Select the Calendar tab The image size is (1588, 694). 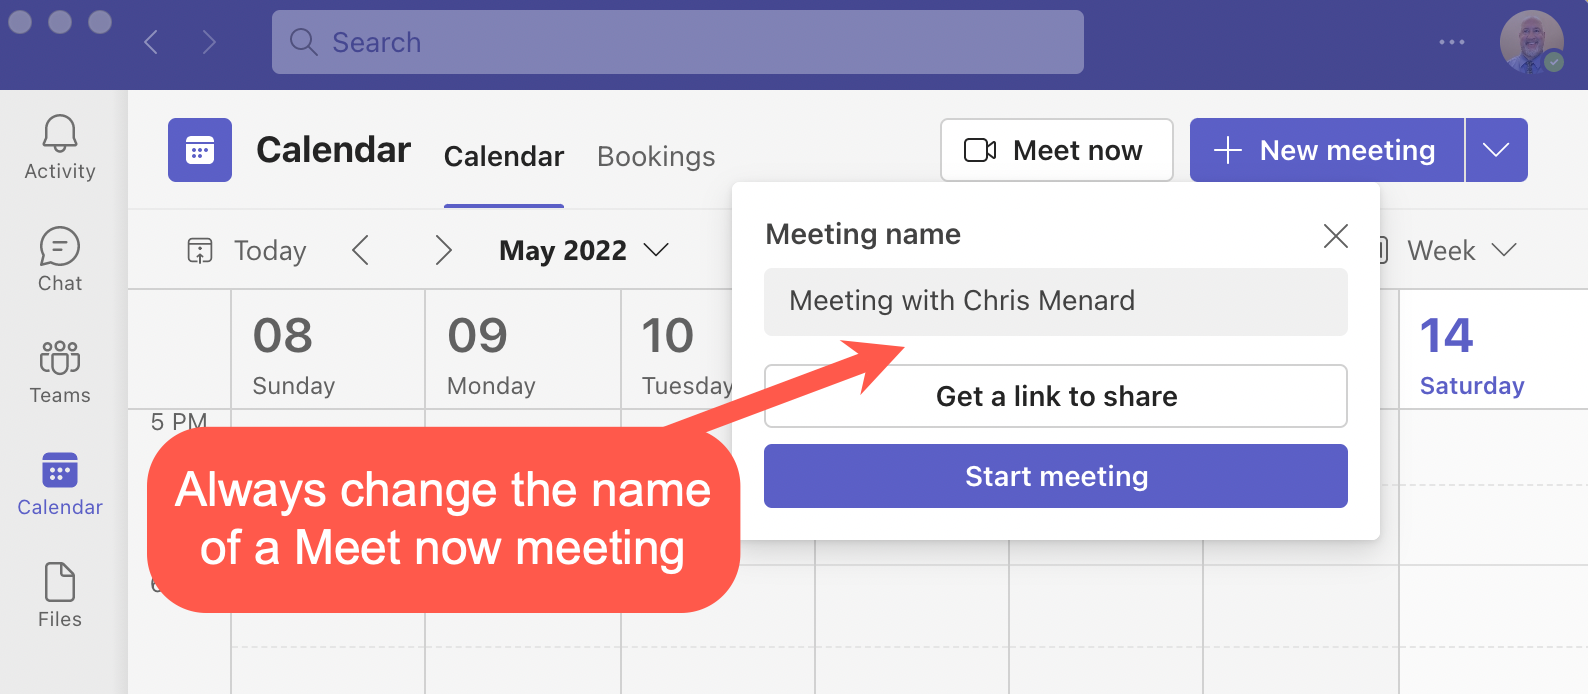pyautogui.click(x=503, y=156)
